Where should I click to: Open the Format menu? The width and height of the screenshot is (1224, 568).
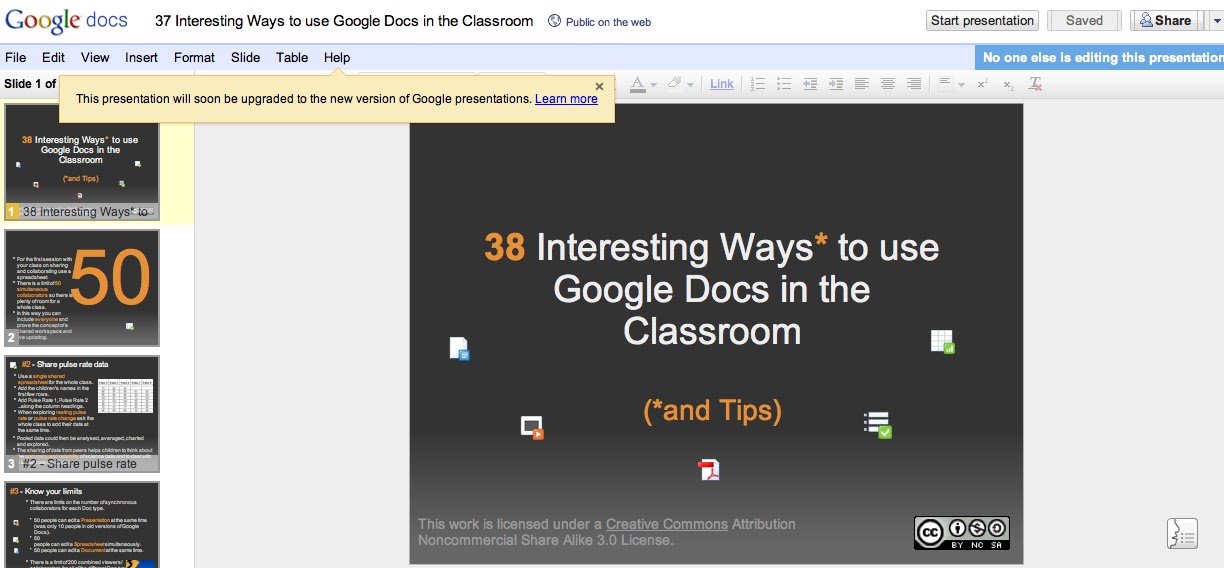click(194, 57)
